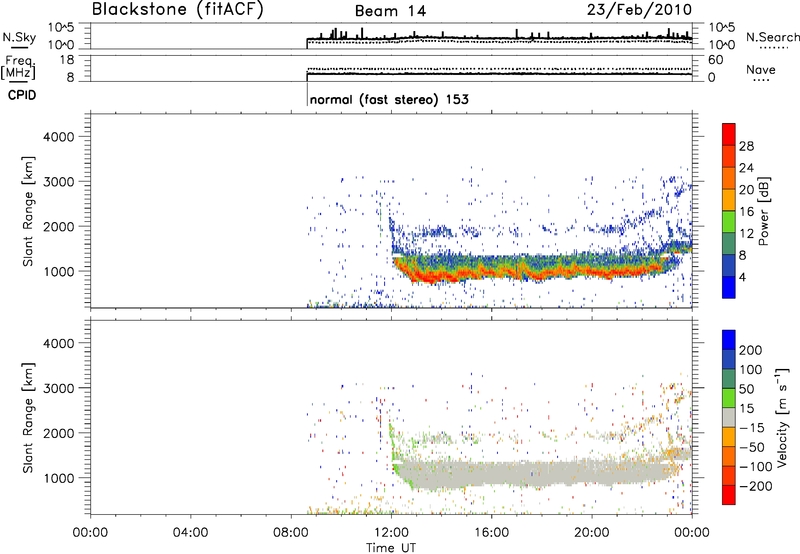The width and height of the screenshot is (800, 554).
Task: Click the '2000' tick in the velocity panel
Action: [x=58, y=433]
